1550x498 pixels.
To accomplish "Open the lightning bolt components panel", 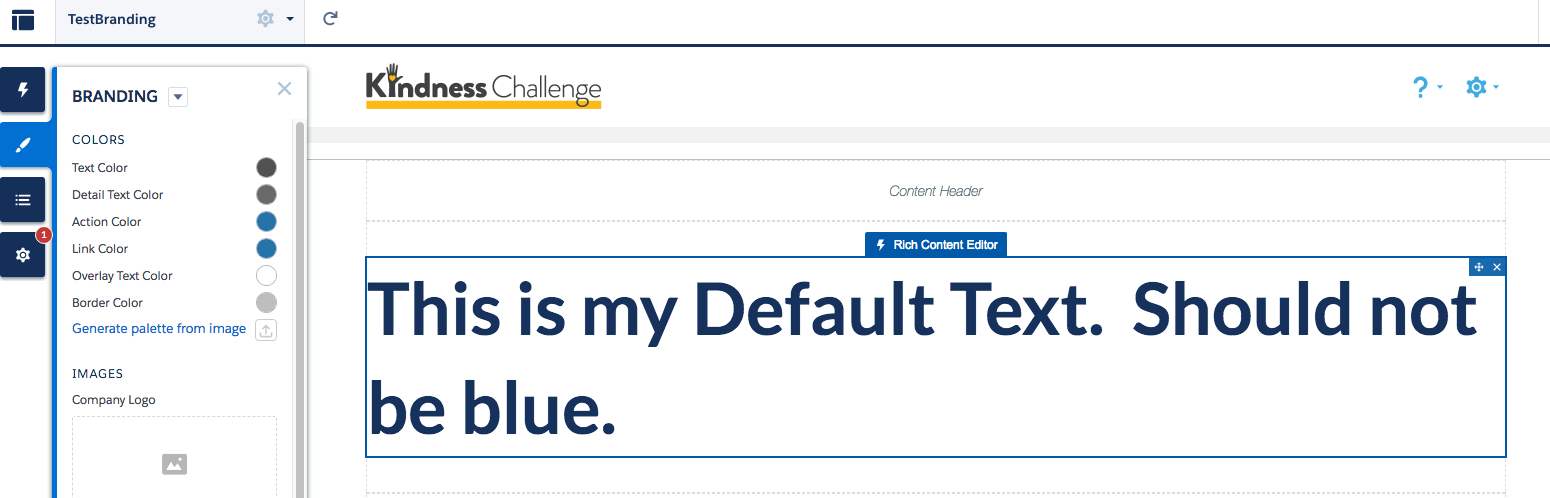I will [x=23, y=91].
